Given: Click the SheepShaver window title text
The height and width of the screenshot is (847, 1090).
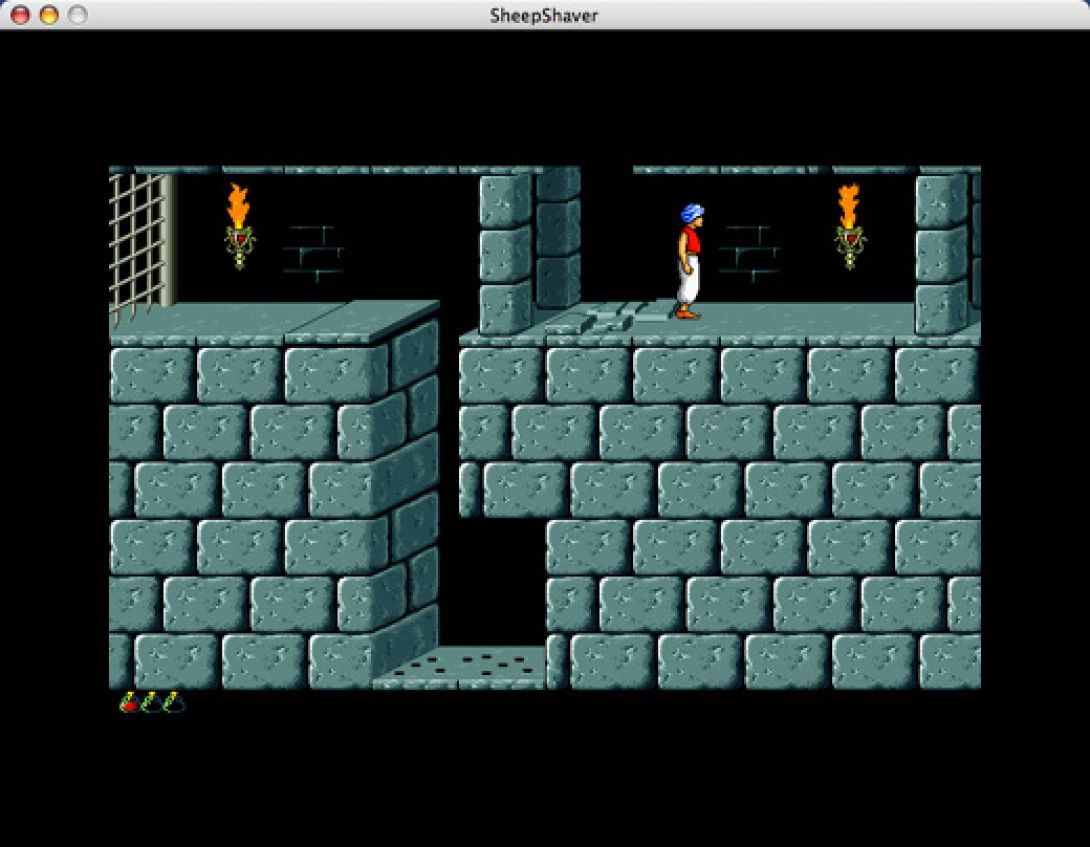Looking at the screenshot, I should [545, 15].
